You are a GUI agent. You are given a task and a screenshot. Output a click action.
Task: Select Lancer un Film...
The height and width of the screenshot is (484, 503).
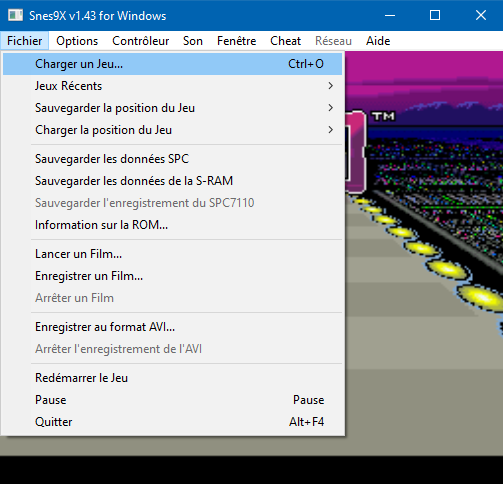click(172, 254)
